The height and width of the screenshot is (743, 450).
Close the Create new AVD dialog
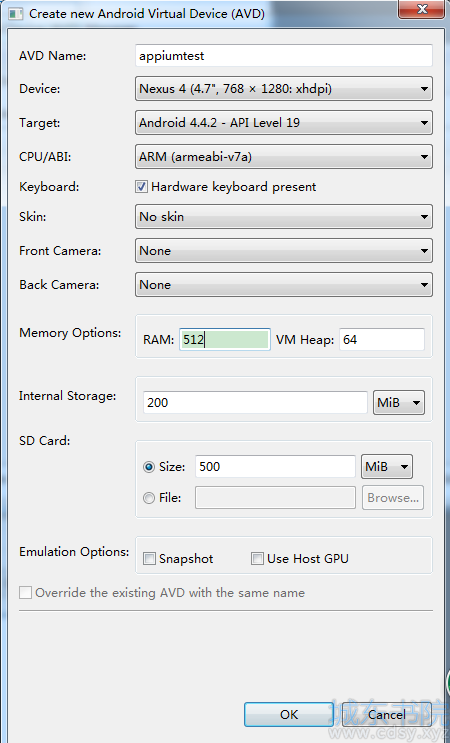click(x=421, y=9)
